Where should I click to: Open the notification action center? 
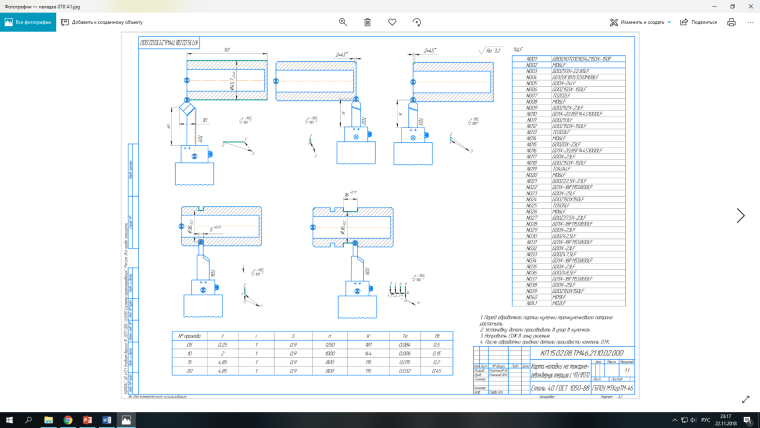[x=748, y=420]
